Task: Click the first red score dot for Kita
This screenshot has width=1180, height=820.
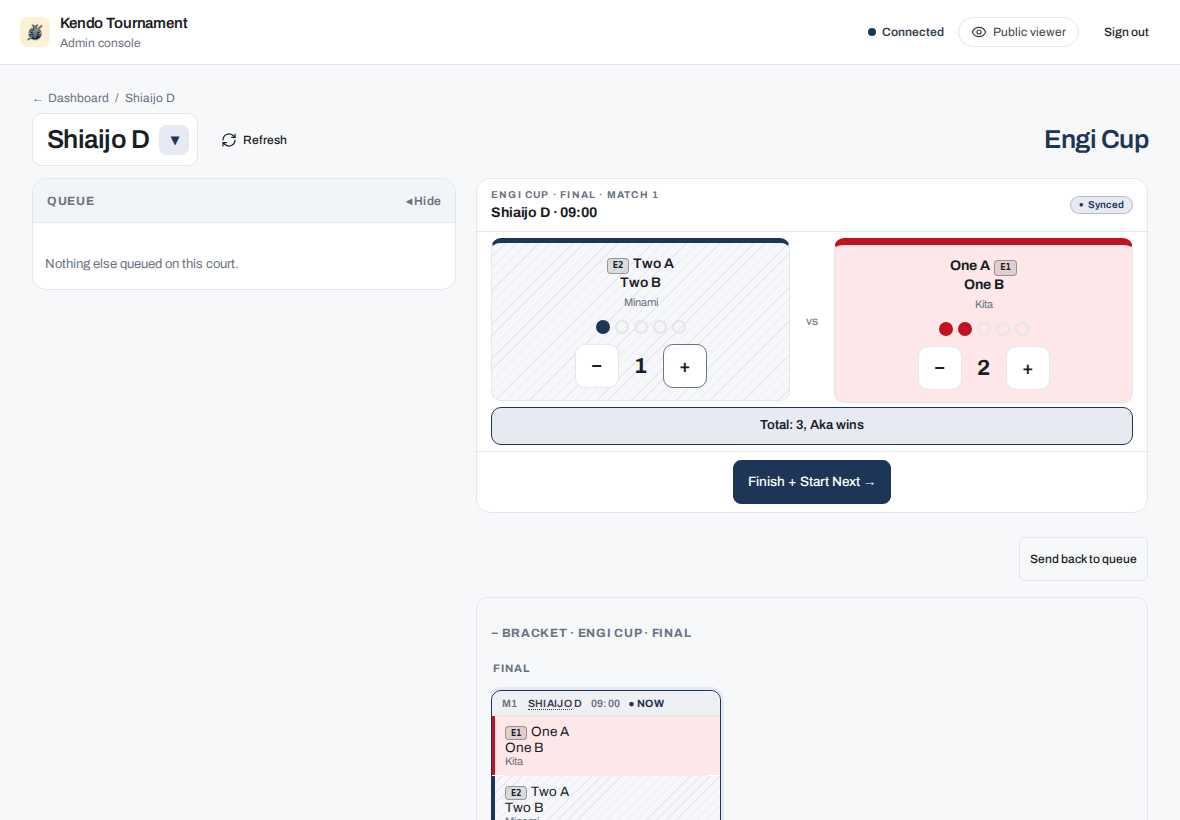Action: click(946, 329)
